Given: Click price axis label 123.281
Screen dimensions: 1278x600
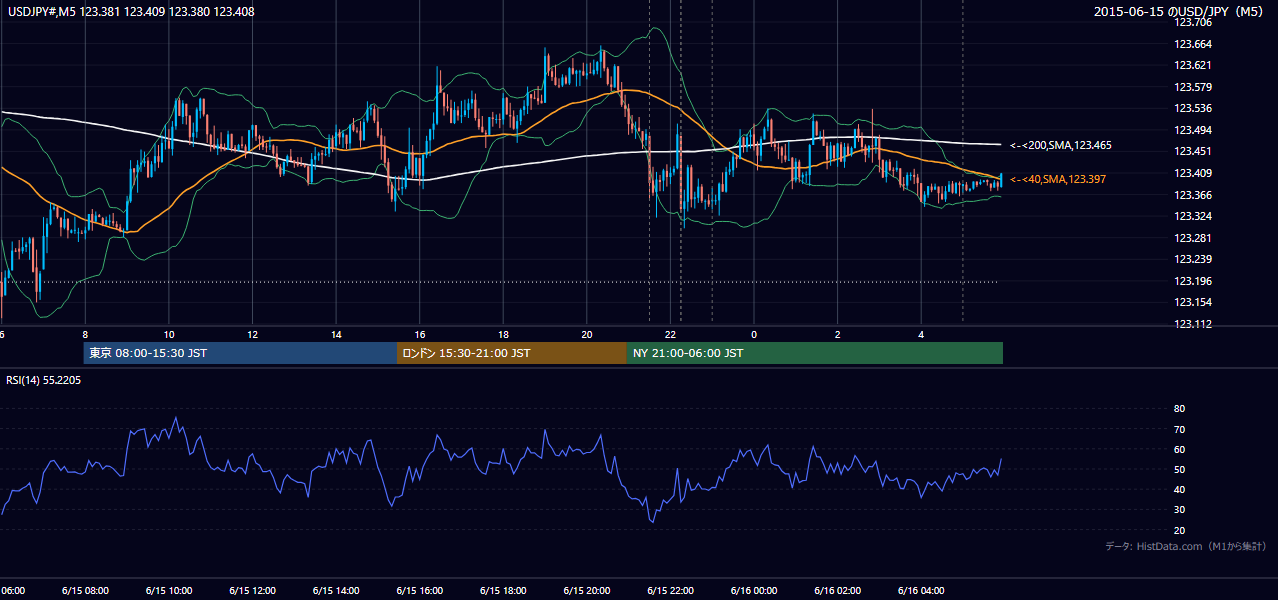Looking at the screenshot, I should (1192, 238).
